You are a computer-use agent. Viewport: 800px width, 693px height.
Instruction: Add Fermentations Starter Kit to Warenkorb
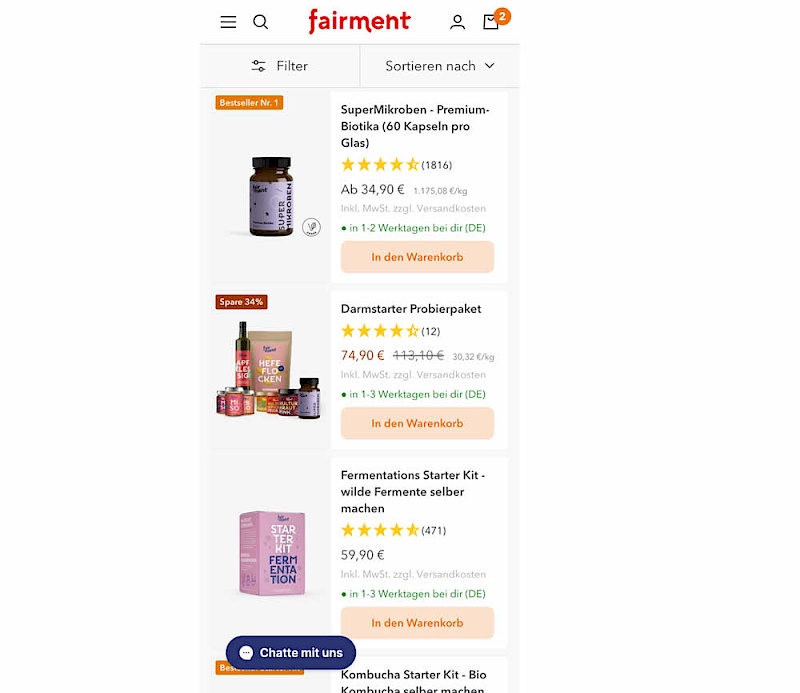417,623
